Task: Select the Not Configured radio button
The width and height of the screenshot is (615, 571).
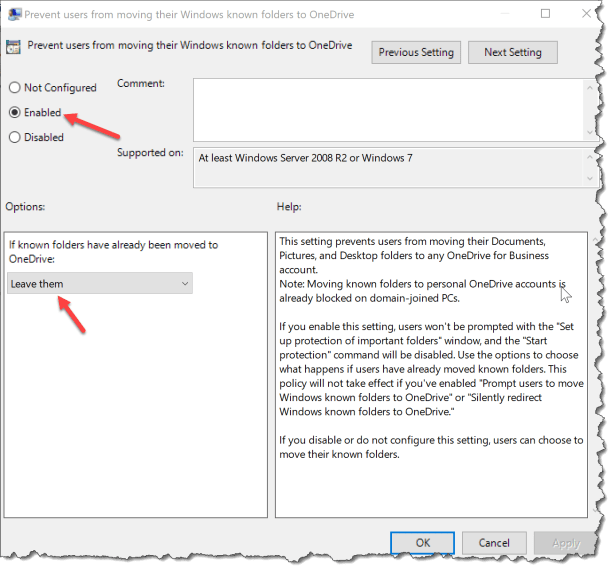Action: 15,88
